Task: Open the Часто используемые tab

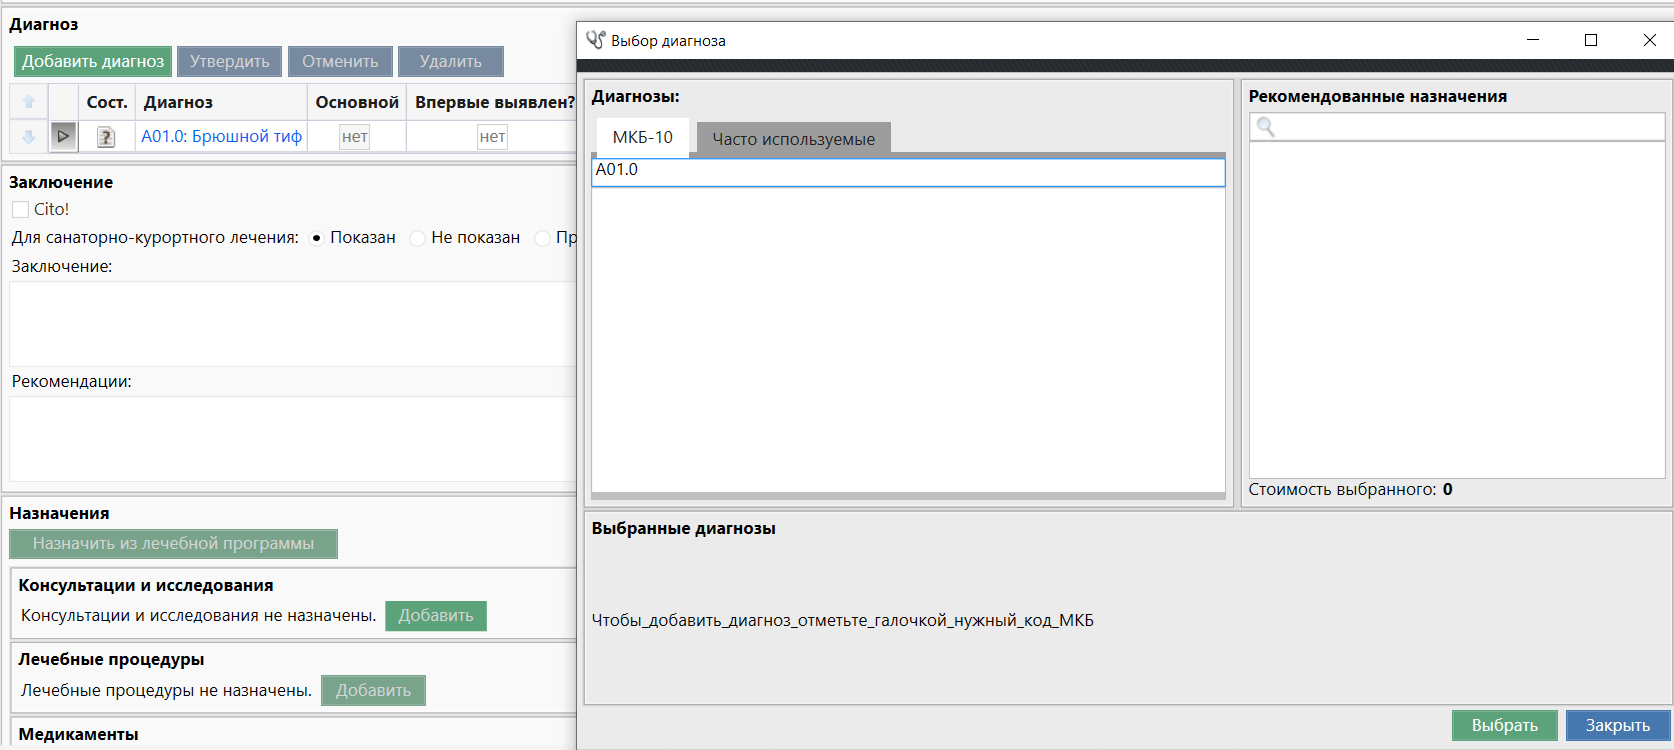Action: pos(793,139)
